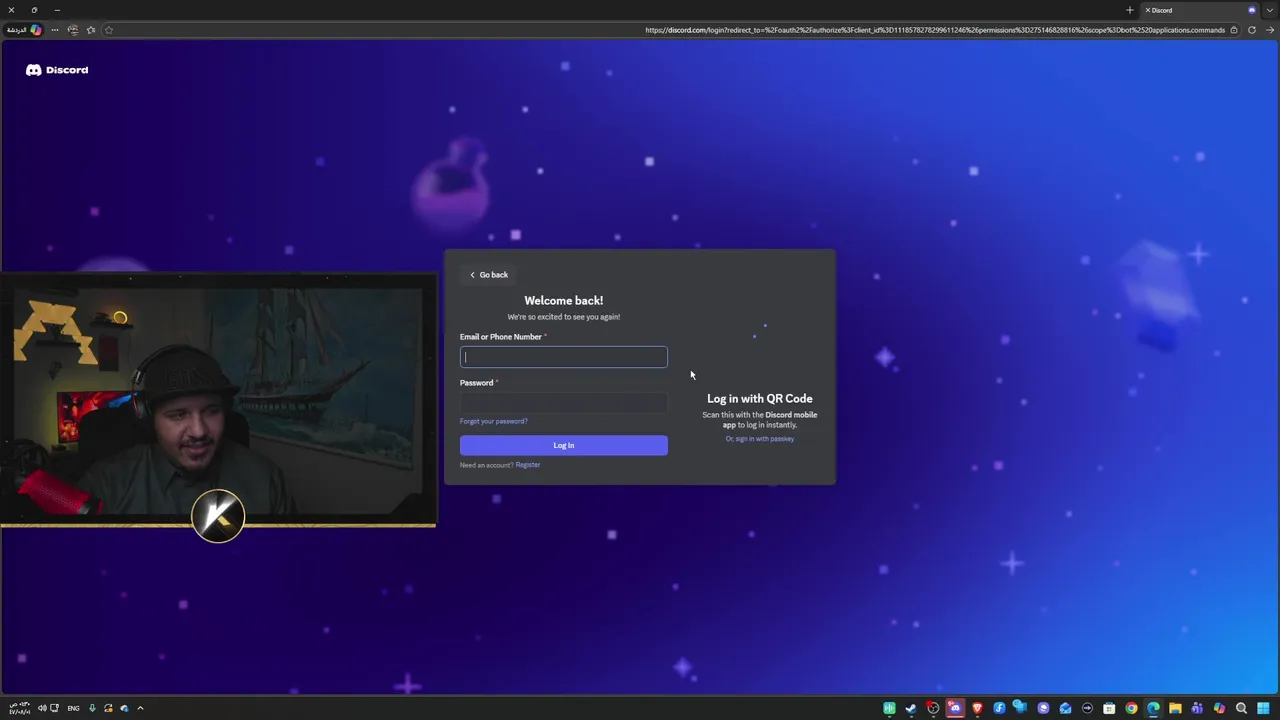1280x720 pixels.
Task: Launch Brave browser from the taskbar
Action: tap(977, 708)
